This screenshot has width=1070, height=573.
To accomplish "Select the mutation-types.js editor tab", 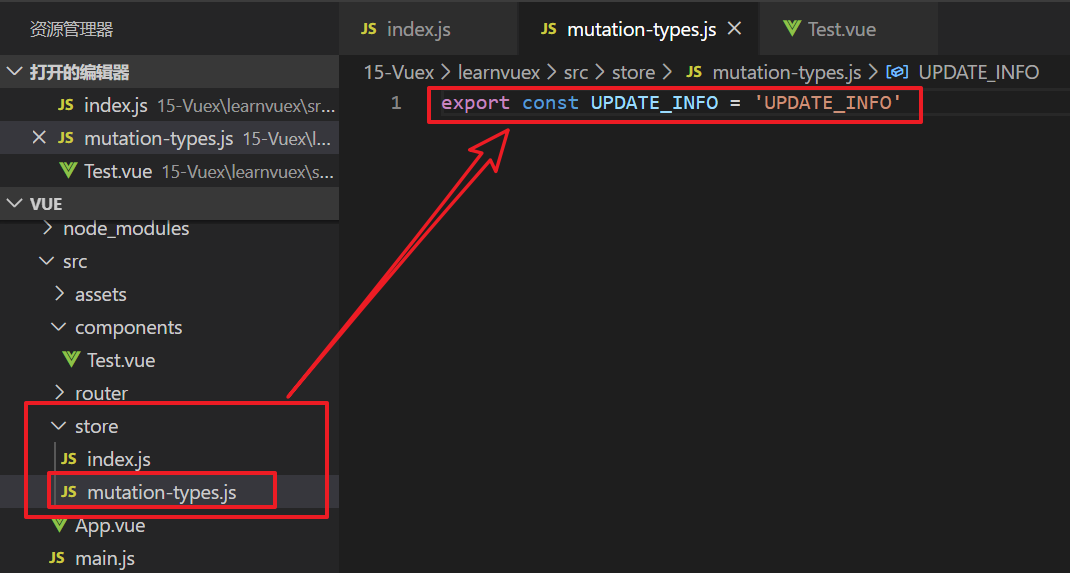I will [637, 29].
